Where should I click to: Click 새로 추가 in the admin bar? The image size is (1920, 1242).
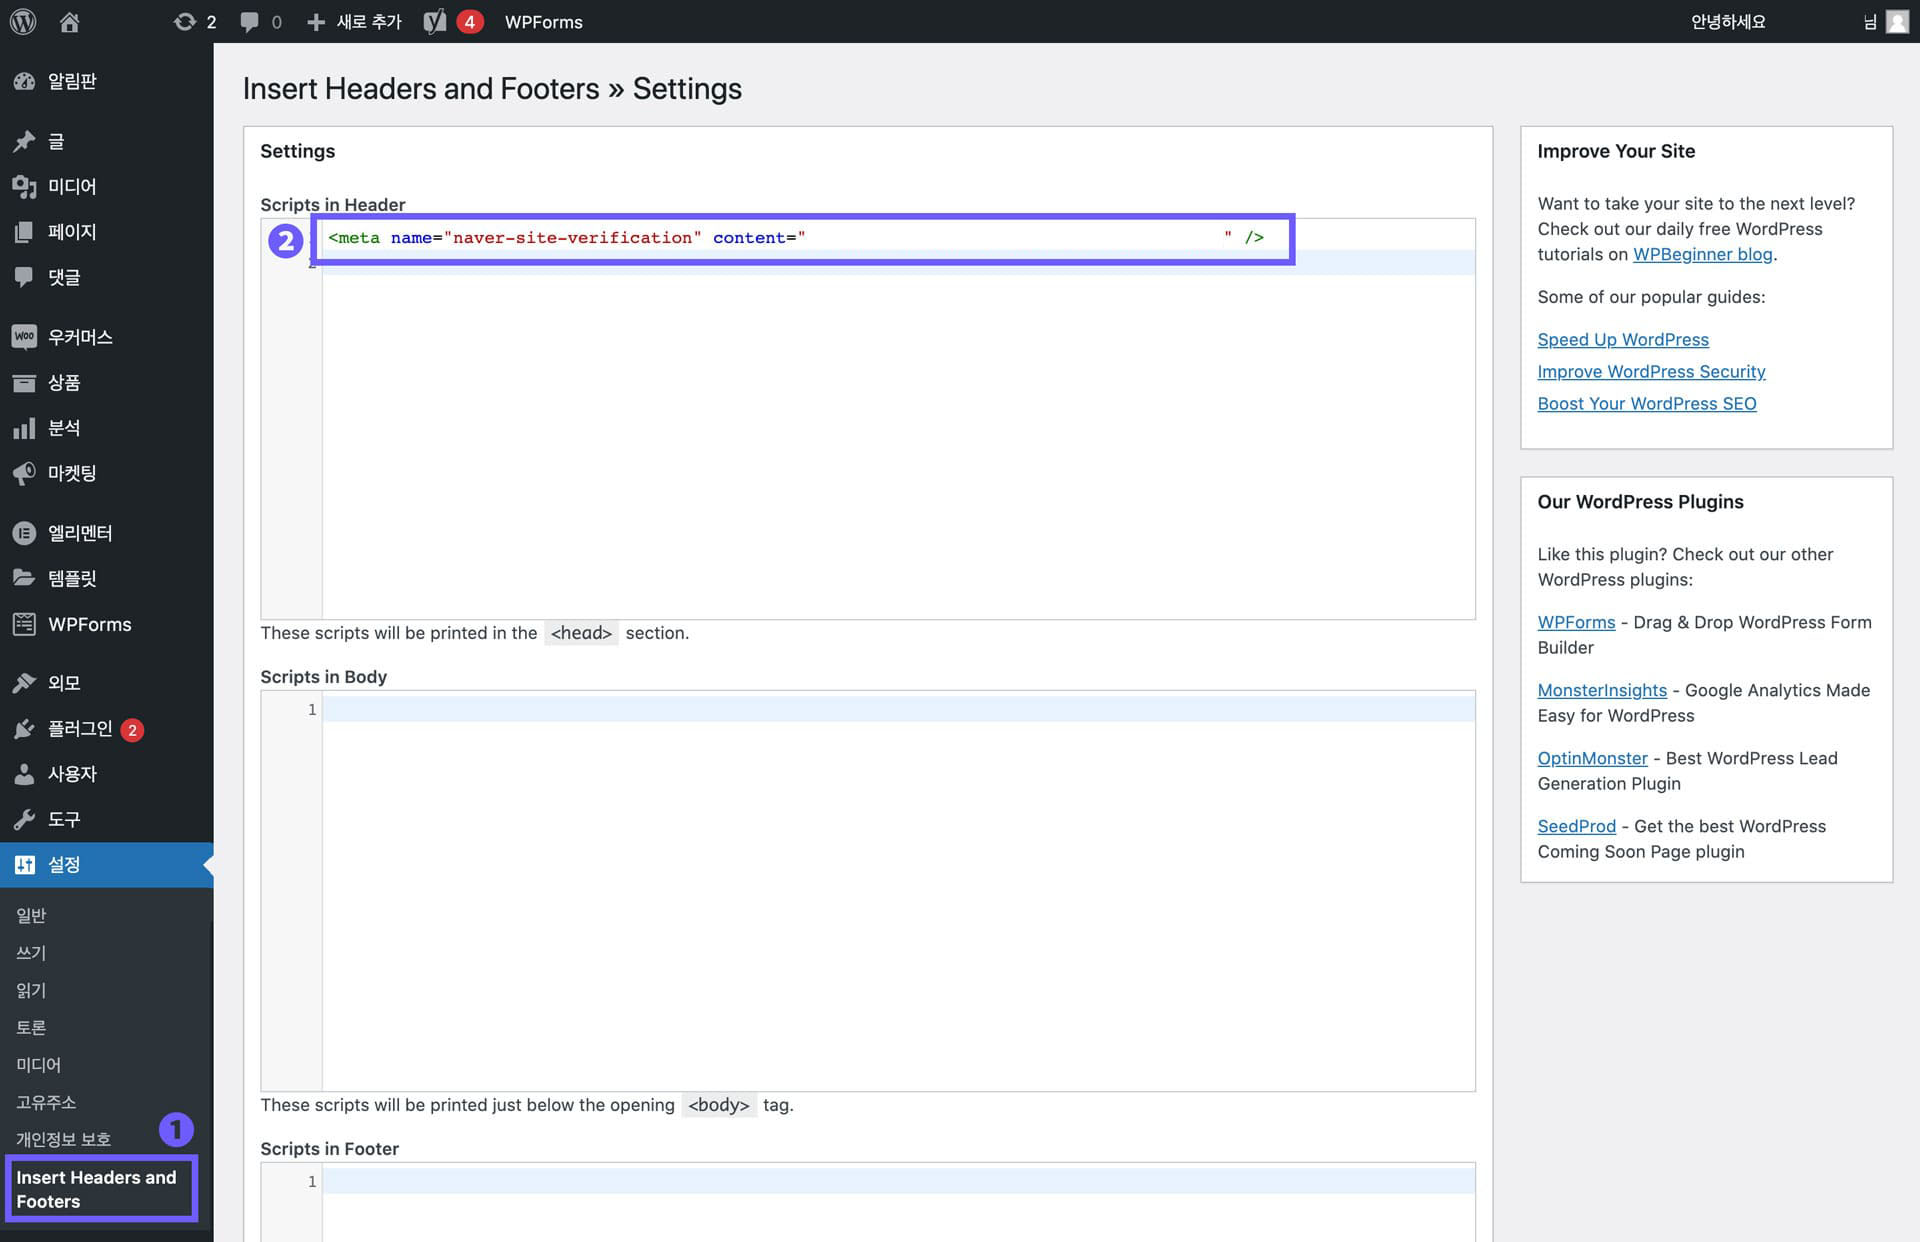(x=355, y=21)
